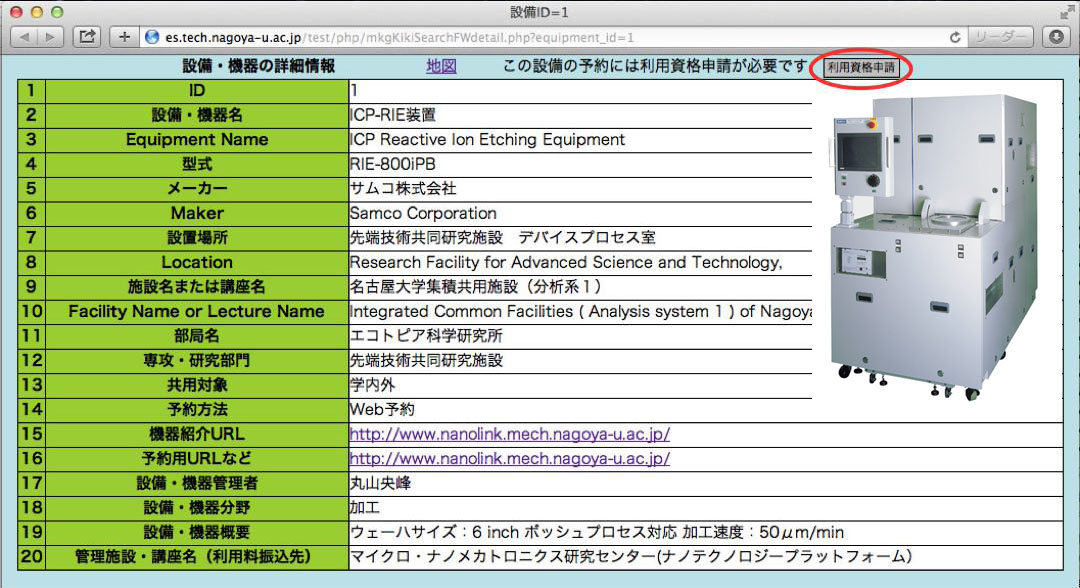Click the plus add-bookmark button
The height and width of the screenshot is (588, 1080).
point(124,37)
